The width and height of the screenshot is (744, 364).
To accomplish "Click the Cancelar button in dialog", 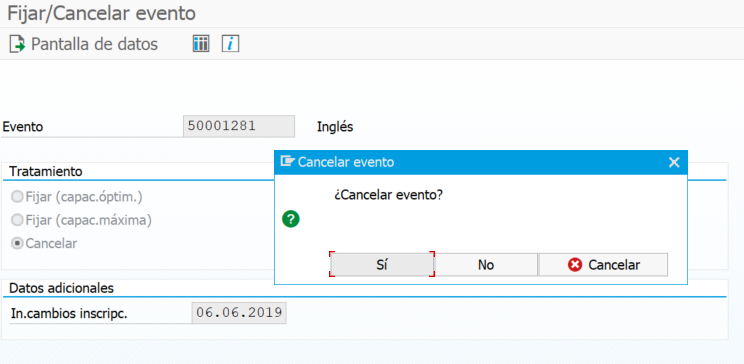I will pyautogui.click(x=603, y=265).
